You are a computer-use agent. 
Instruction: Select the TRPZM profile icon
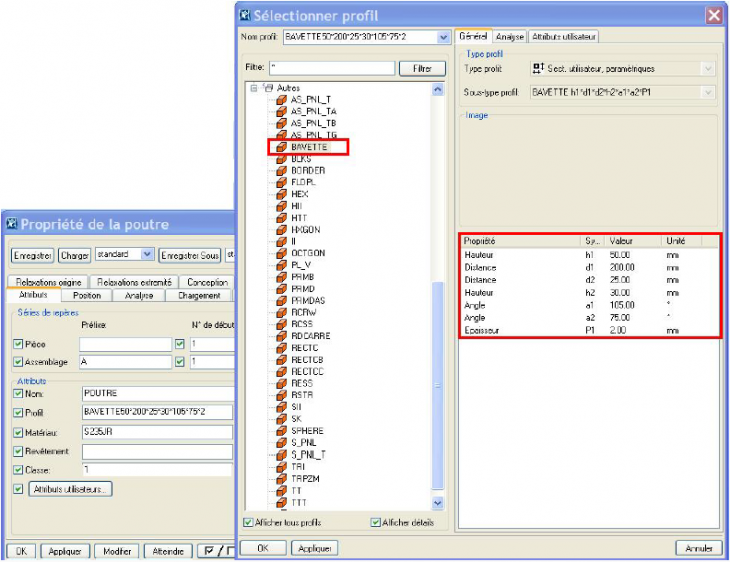pyautogui.click(x=283, y=479)
